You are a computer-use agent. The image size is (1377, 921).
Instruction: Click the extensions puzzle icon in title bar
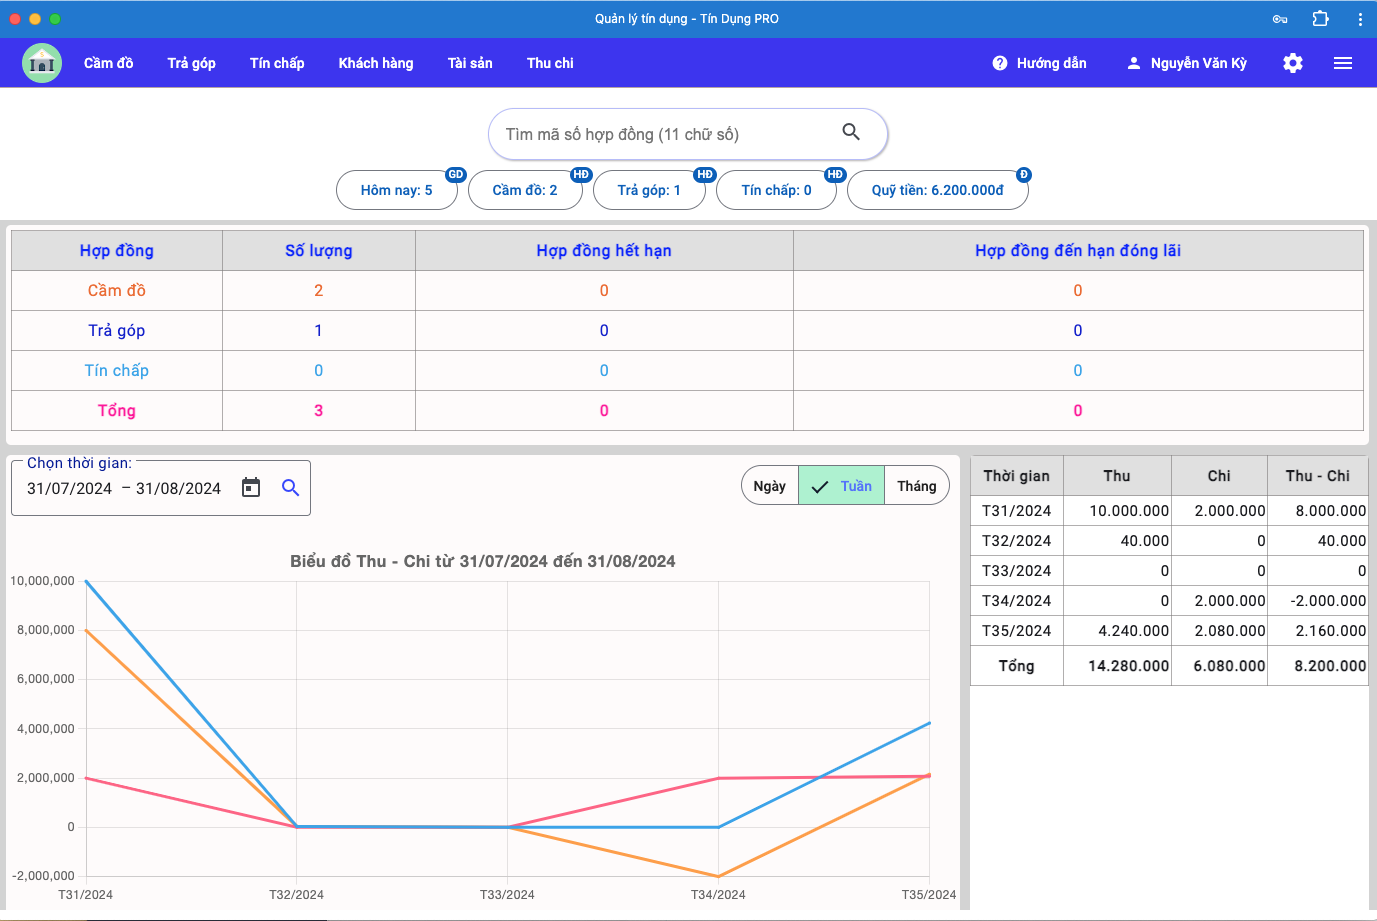coord(1321,18)
